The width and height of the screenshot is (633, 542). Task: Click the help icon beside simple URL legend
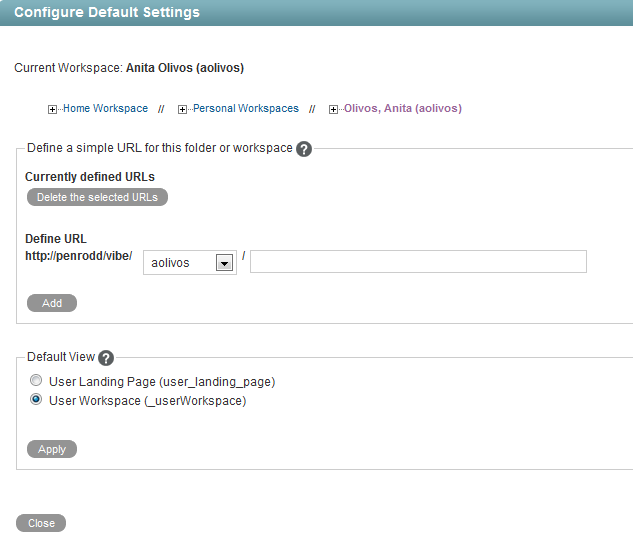pos(305,149)
